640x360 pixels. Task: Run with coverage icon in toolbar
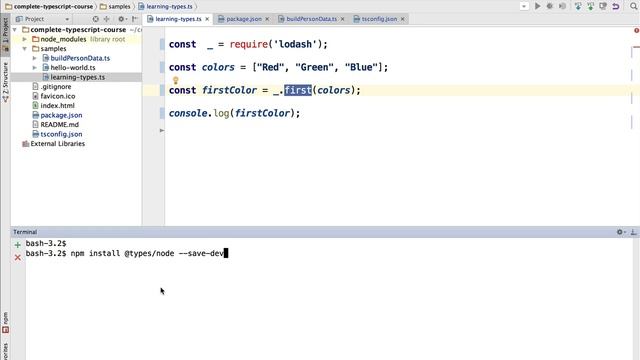[x=562, y=6]
